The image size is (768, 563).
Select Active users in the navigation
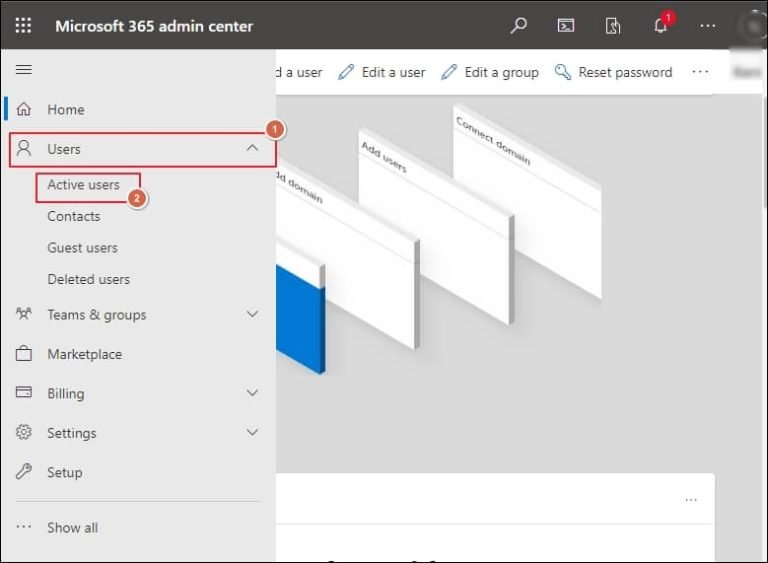click(x=83, y=185)
